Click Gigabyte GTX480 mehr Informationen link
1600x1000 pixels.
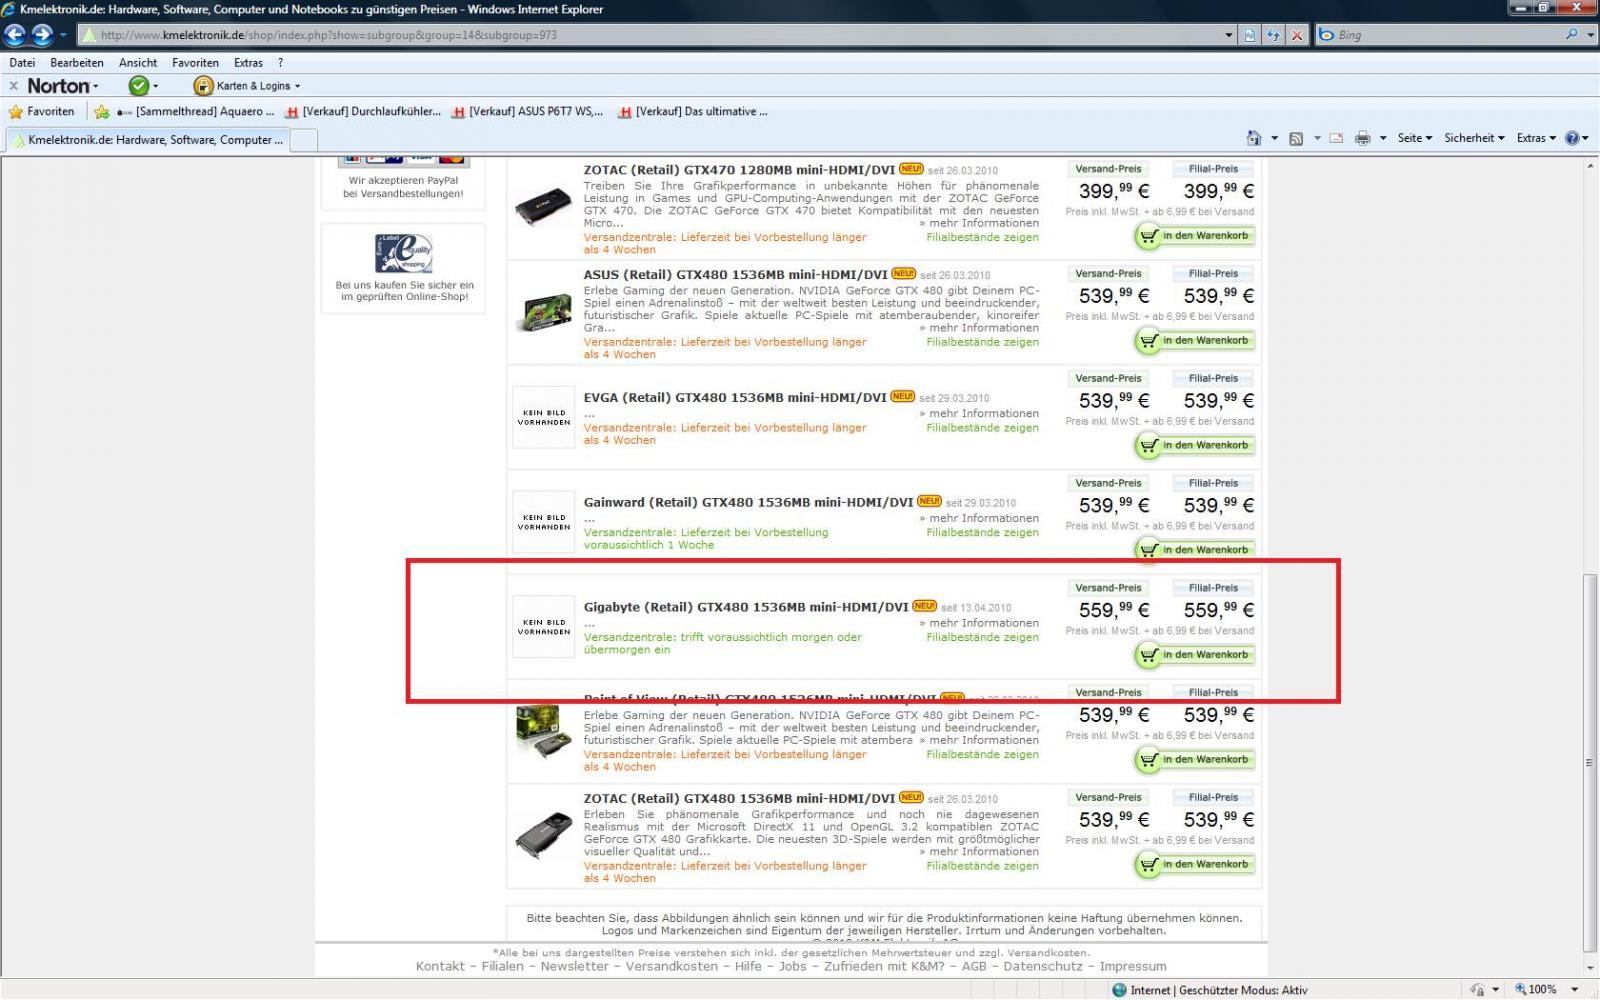pos(979,623)
